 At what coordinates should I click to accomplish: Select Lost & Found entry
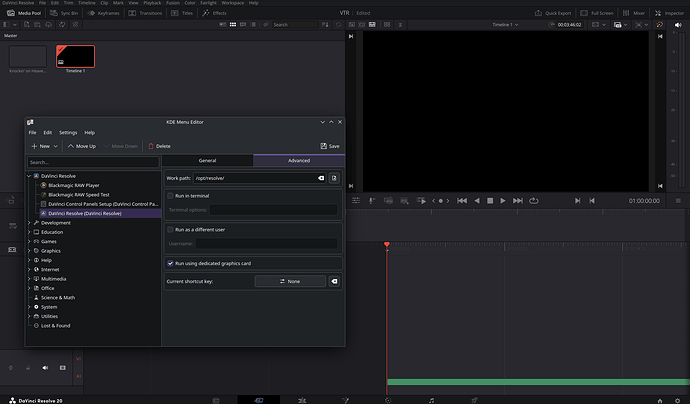(55, 326)
